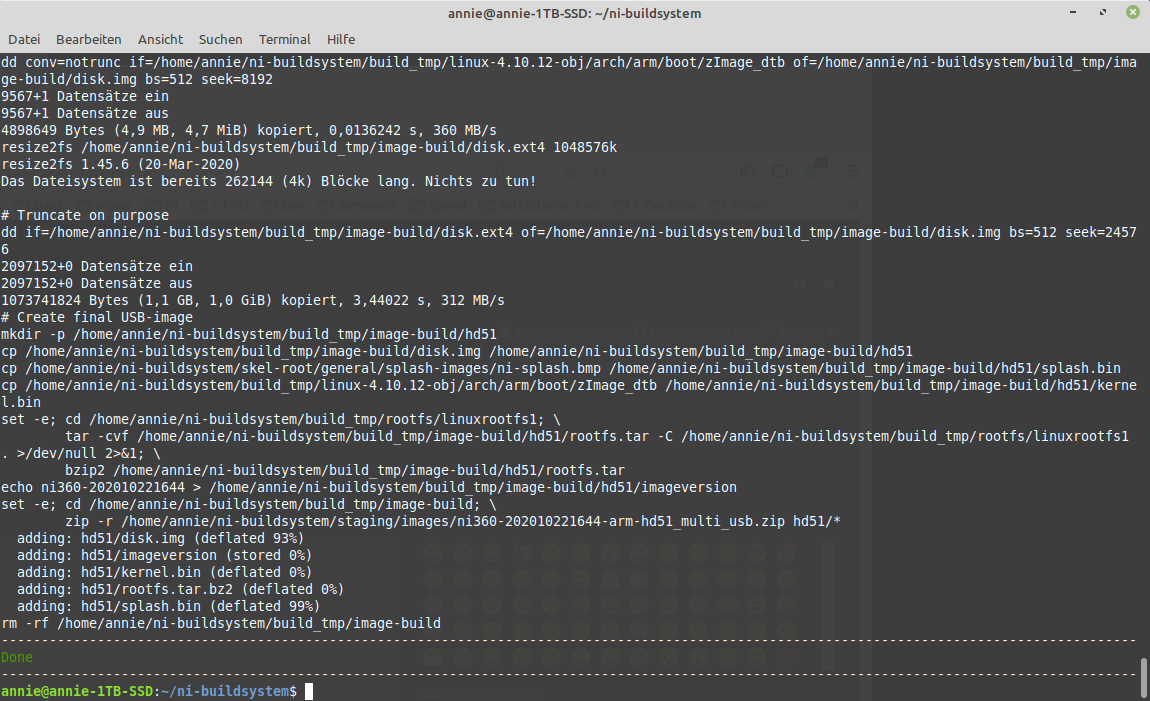Open the Suchen menu
Screen dimensions: 1150x701
click(220, 39)
